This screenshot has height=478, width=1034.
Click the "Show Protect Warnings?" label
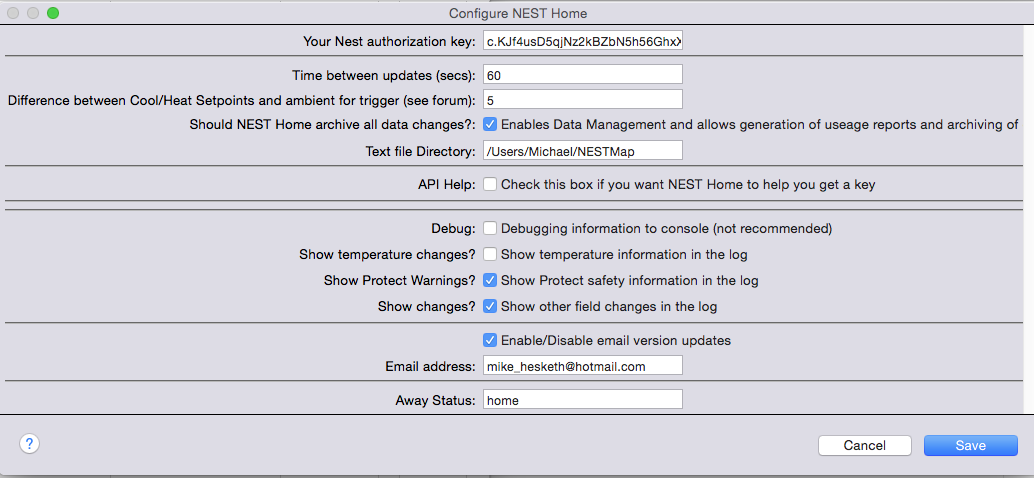[x=400, y=280]
